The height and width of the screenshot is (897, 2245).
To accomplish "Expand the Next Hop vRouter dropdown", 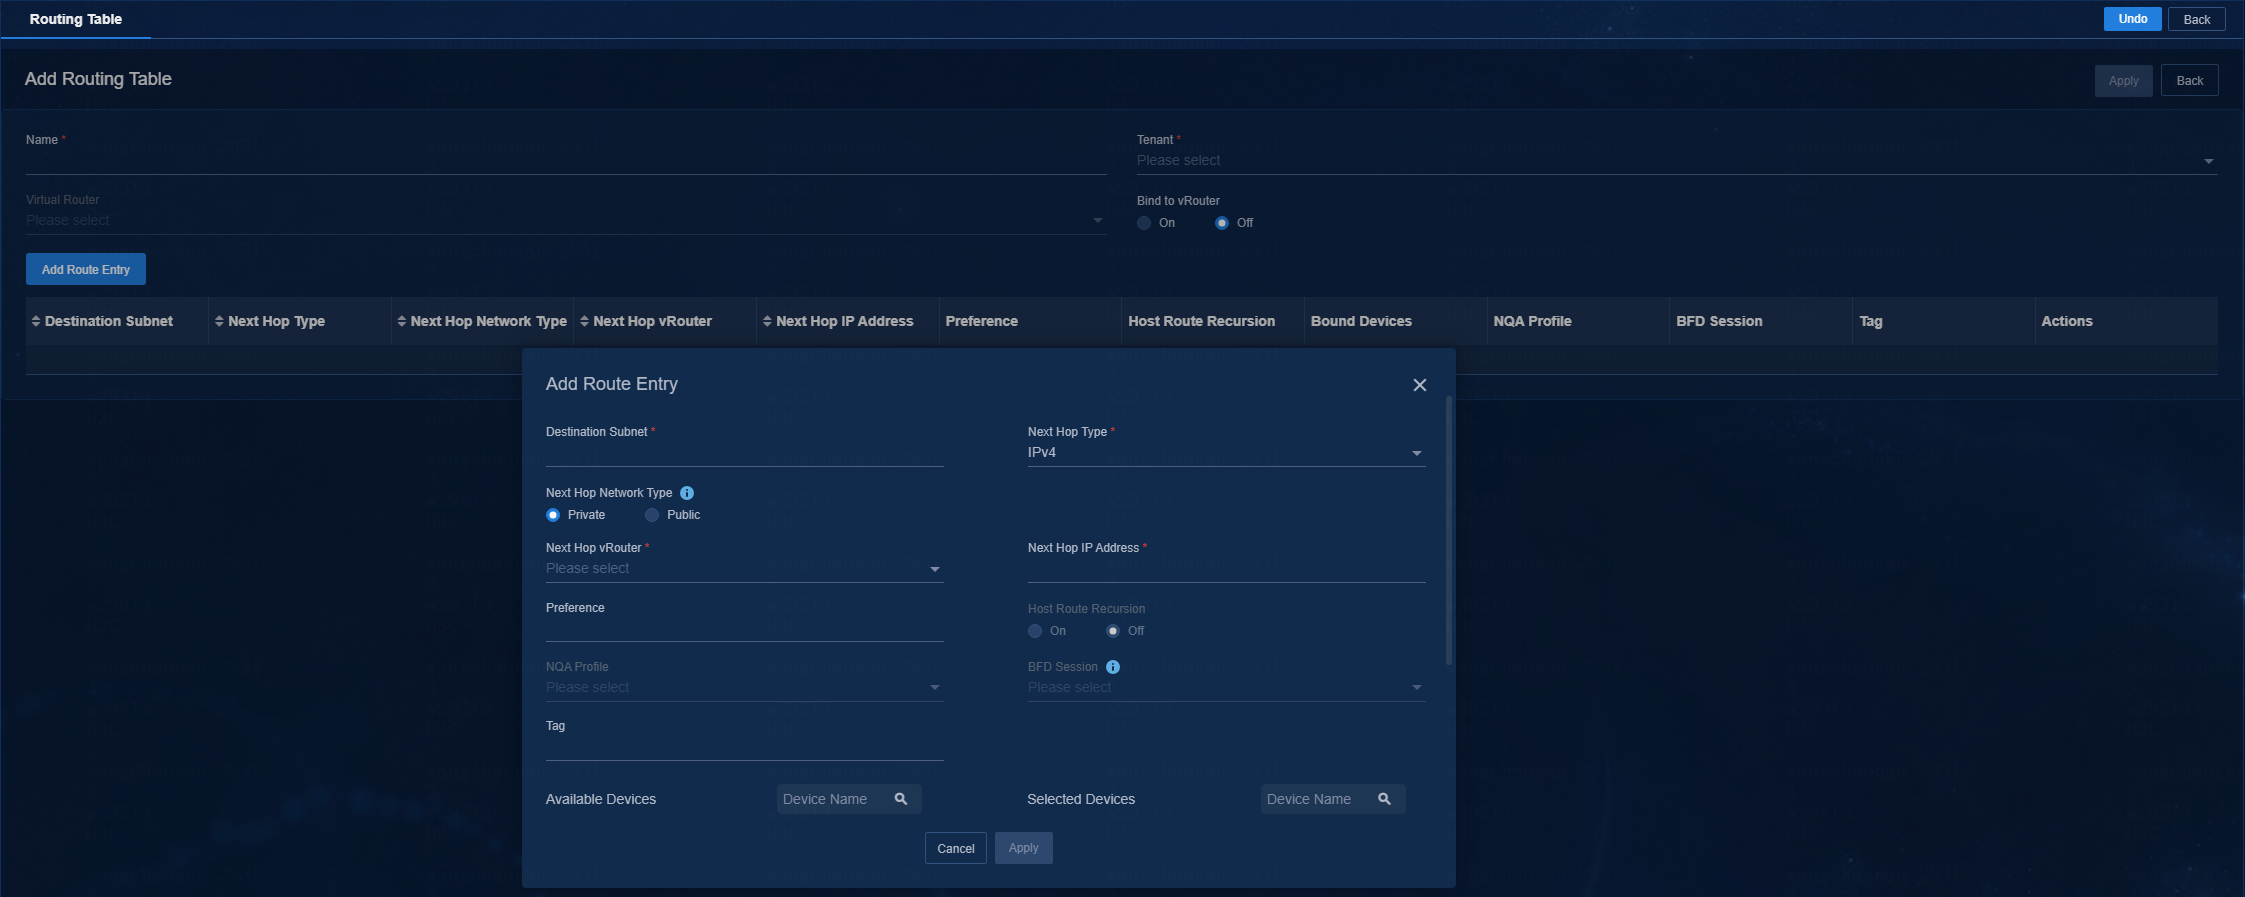I will 744,569.
